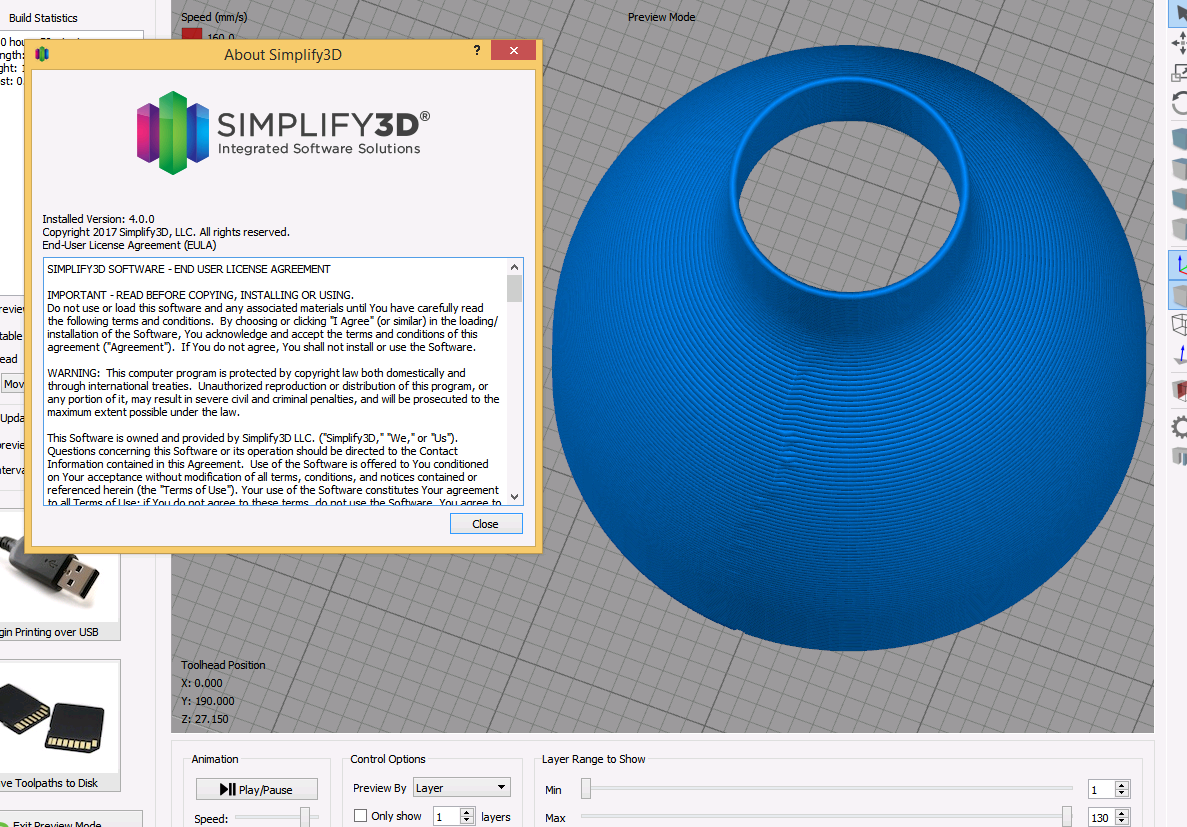The image size is (1187, 827).
Task: Click the Max layer range slider handle
Action: [1067, 816]
